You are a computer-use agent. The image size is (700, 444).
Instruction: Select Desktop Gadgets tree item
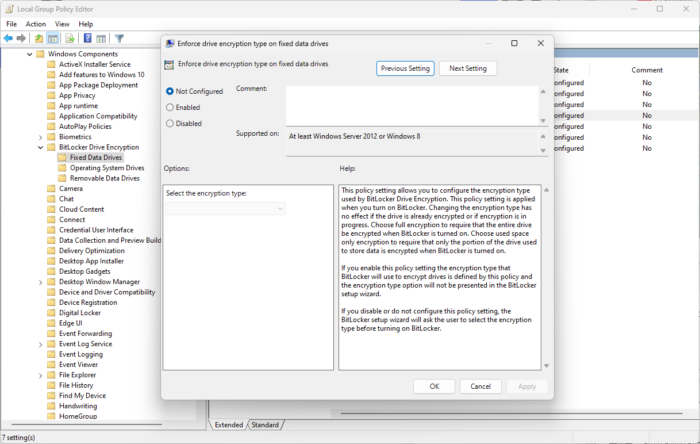point(84,271)
